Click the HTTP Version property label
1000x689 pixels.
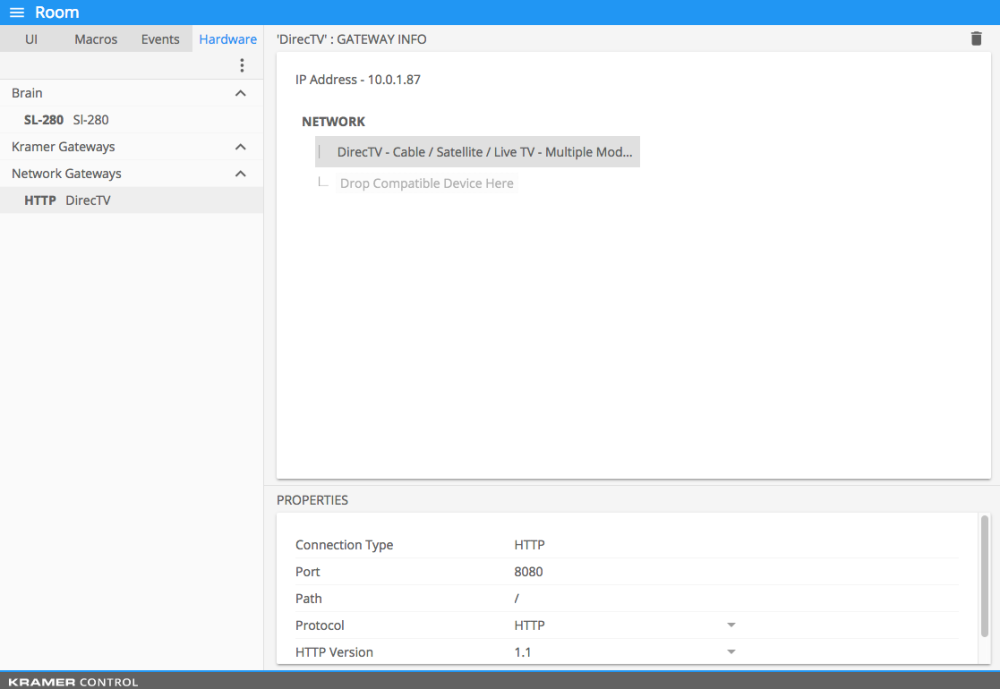coord(334,652)
